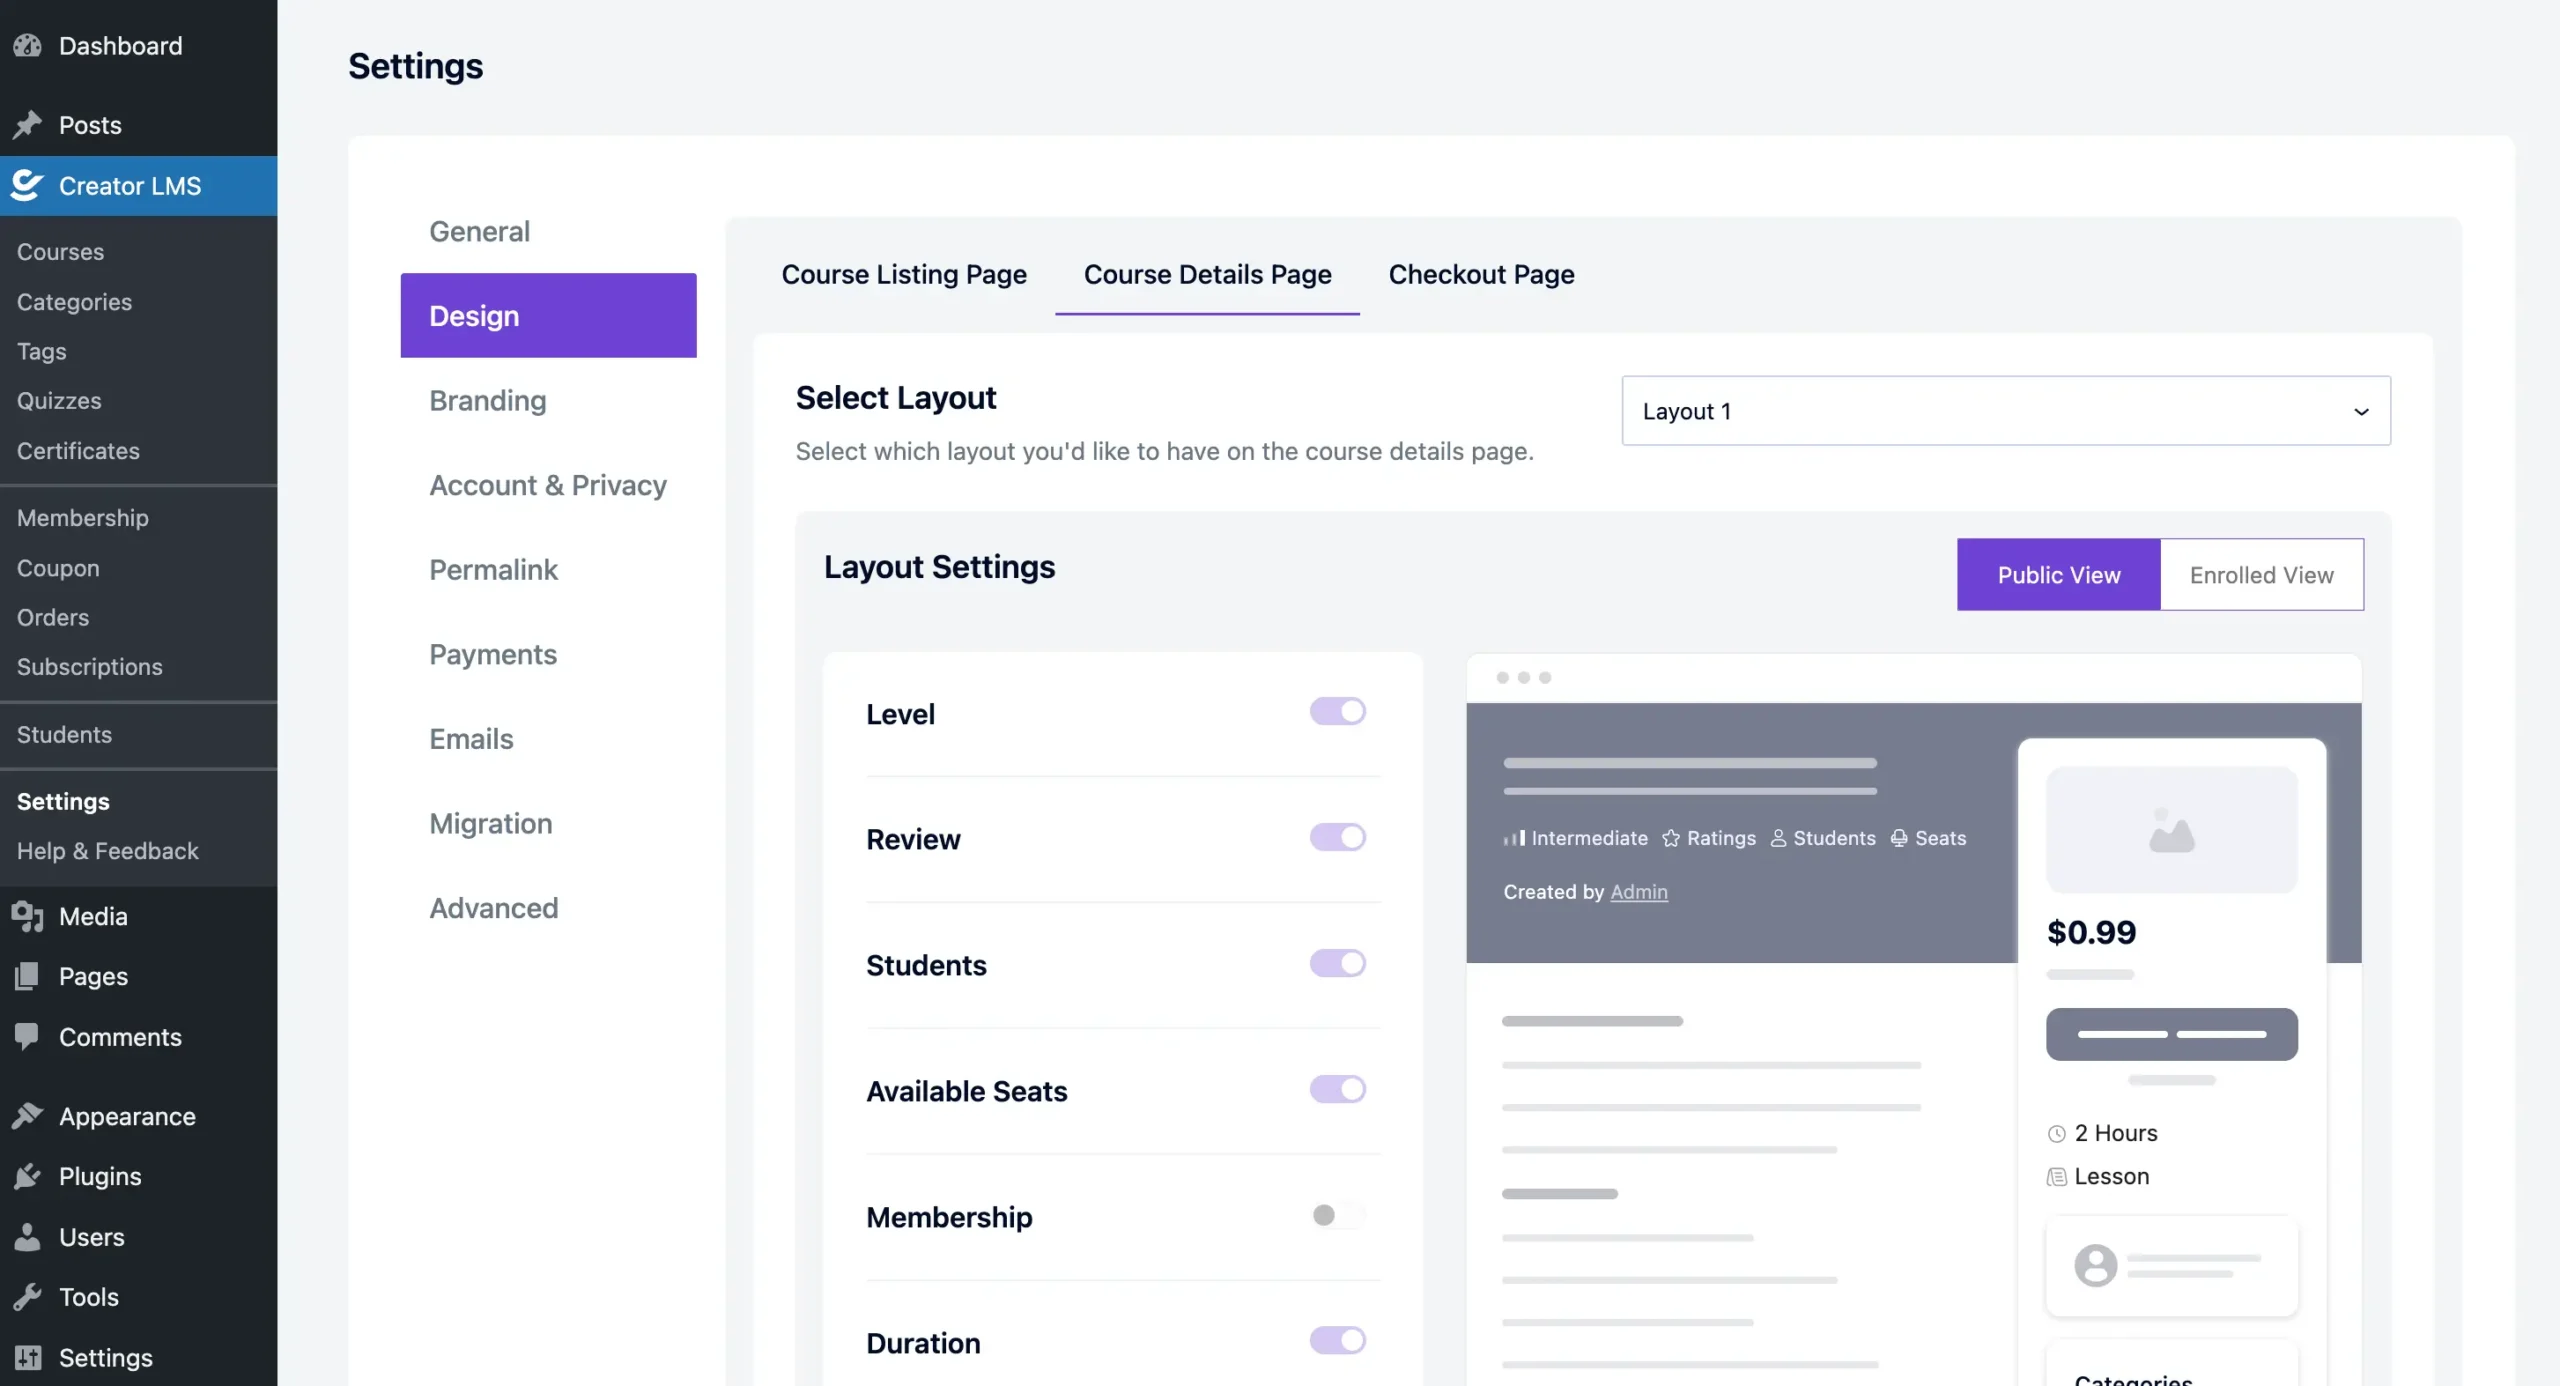Select the Pages icon in sidebar
Screen dimensions: 2560x1386
pos(27,976)
